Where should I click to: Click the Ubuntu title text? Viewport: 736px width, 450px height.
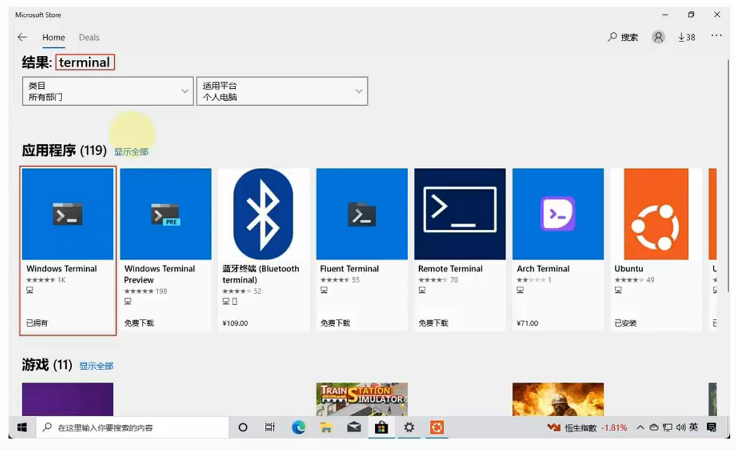(629, 268)
